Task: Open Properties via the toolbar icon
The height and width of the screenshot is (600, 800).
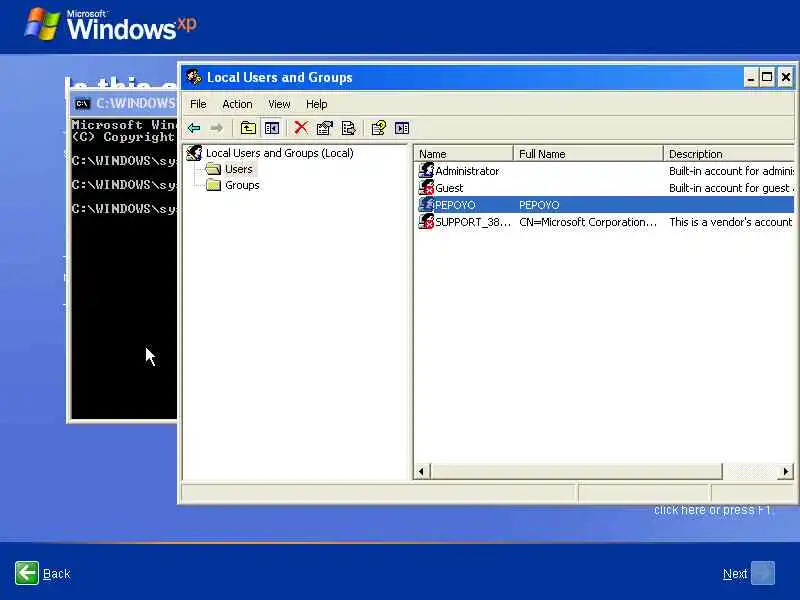Action: pyautogui.click(x=324, y=128)
